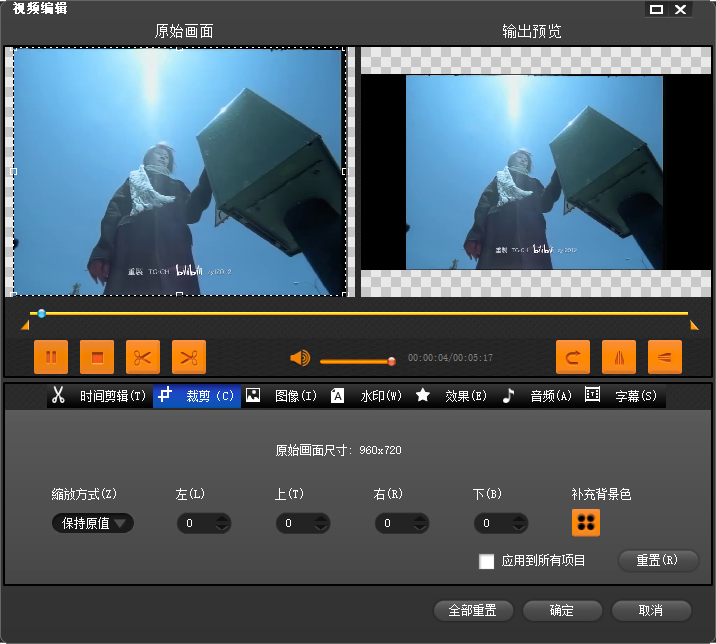The height and width of the screenshot is (644, 716).
Task: Open the 图像(I) tab
Action: (x=282, y=396)
